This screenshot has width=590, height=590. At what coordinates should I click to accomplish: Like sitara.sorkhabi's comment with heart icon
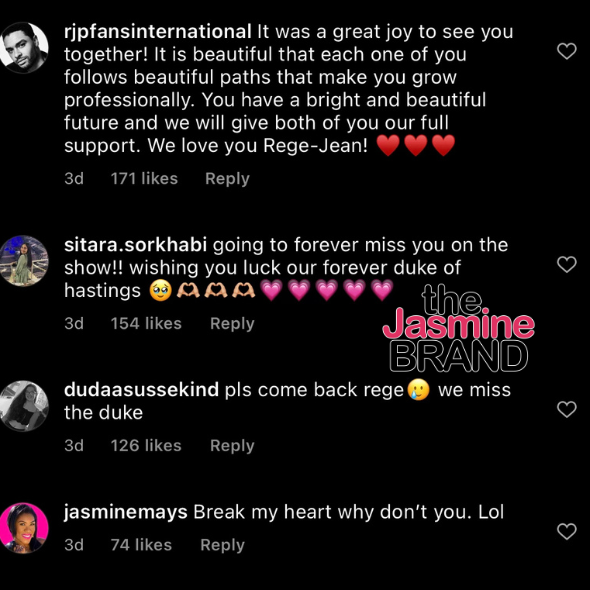[x=567, y=265]
